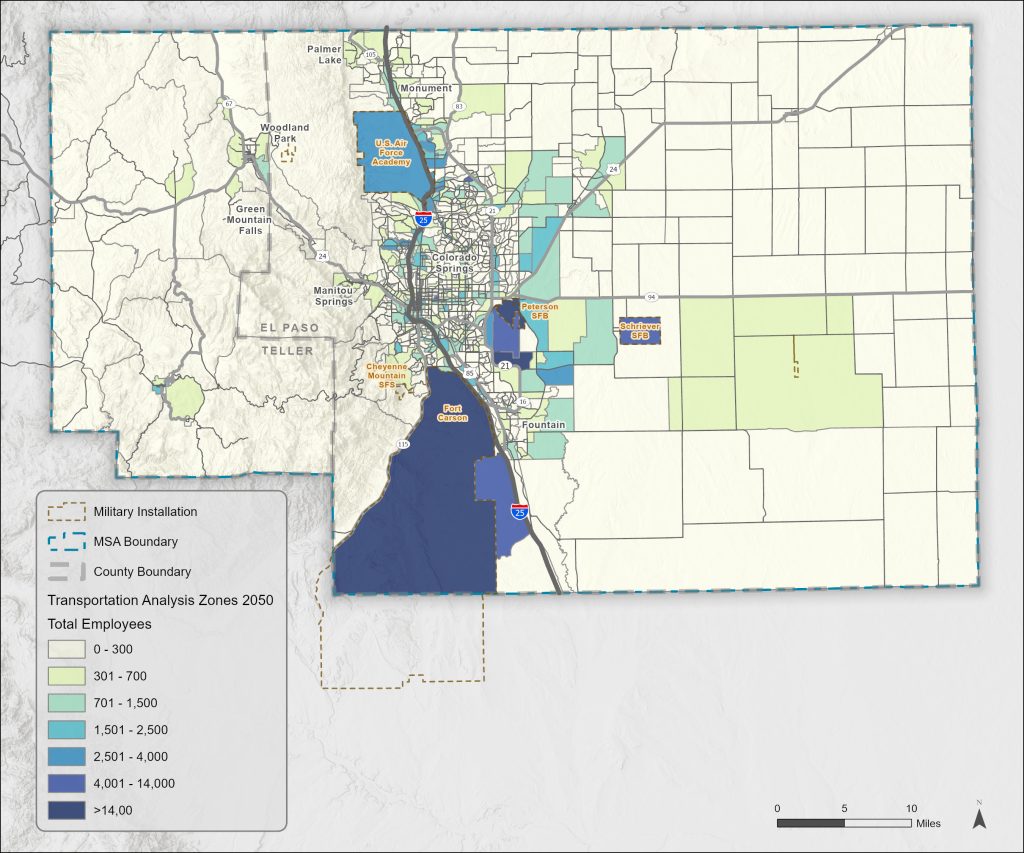Click the Highway 85 route shield
Viewport: 1024px width, 853px height.
[470, 372]
